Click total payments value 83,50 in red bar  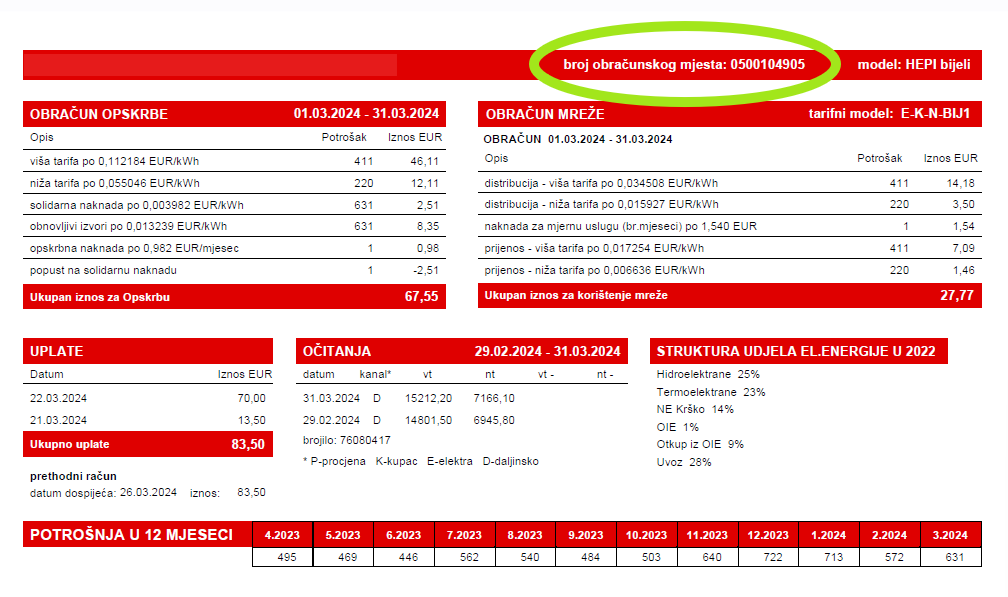248,444
